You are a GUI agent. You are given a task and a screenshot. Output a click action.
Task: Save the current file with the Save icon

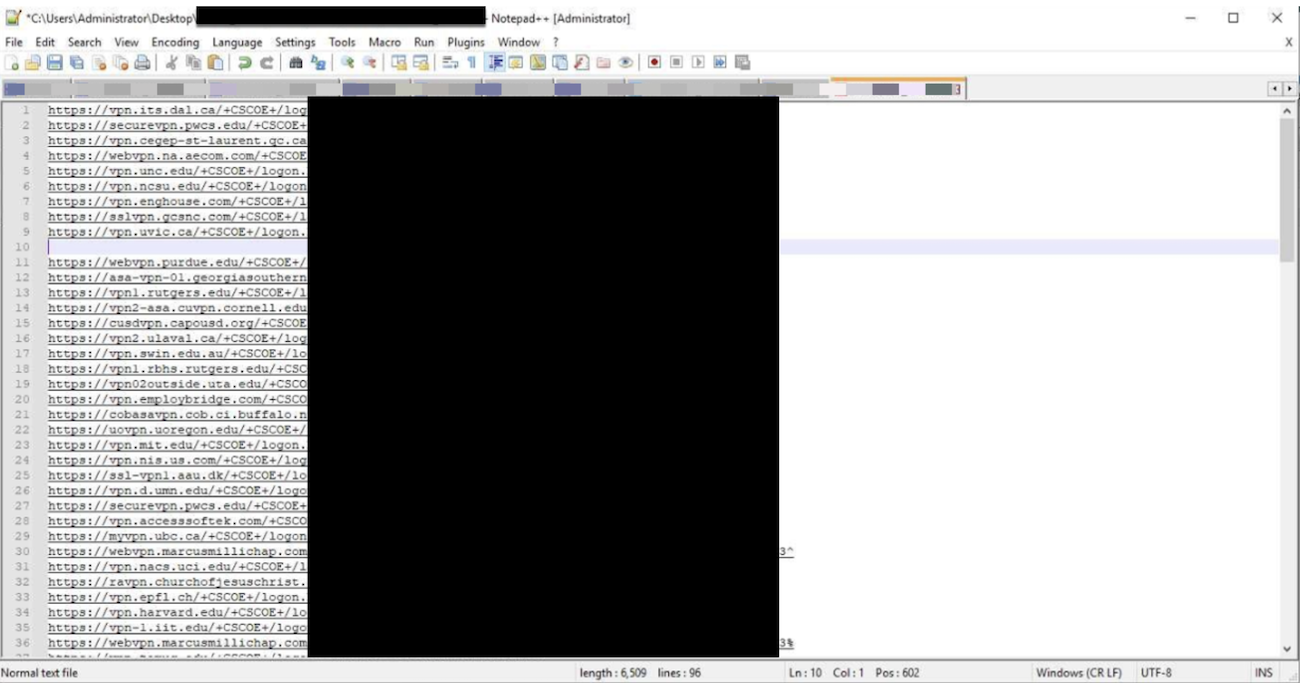(x=55, y=62)
